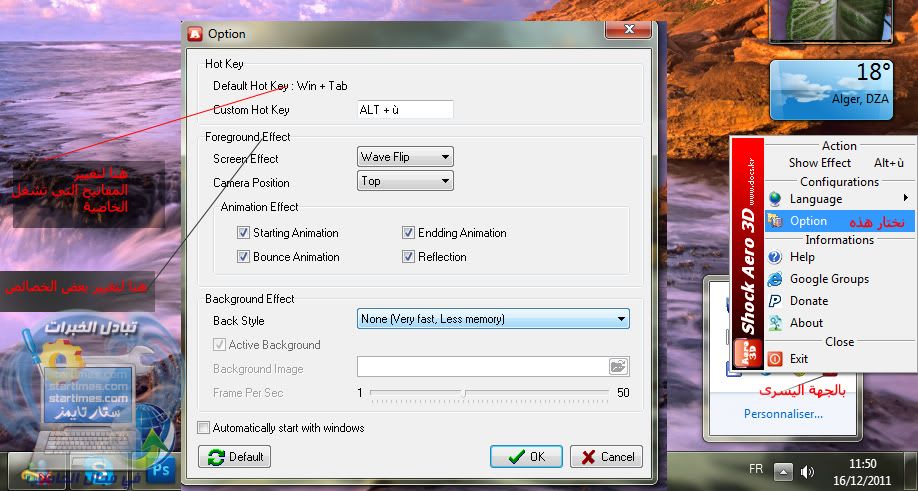
Task: Click the Google Groups Internet Explorer icon
Action: pyautogui.click(x=775, y=279)
